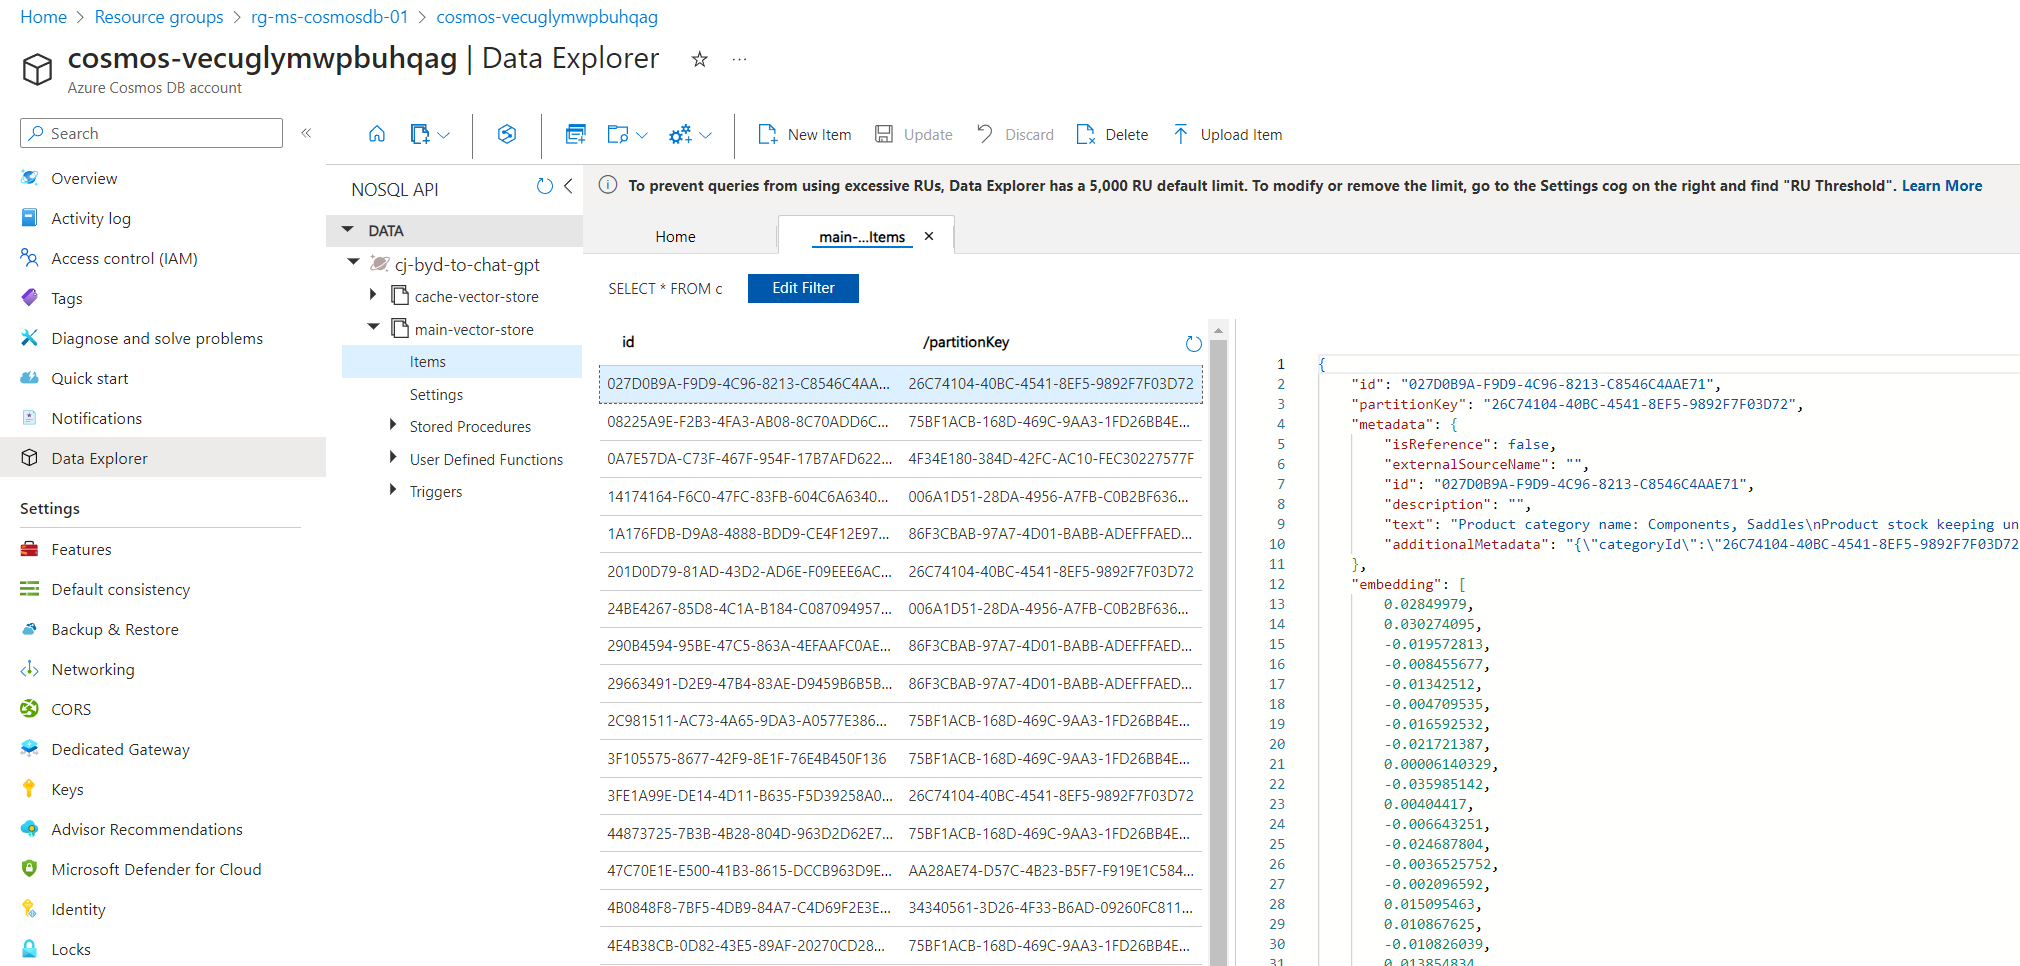This screenshot has width=2020, height=966.
Task: Open Tags in the side menu
Action: 67,298
